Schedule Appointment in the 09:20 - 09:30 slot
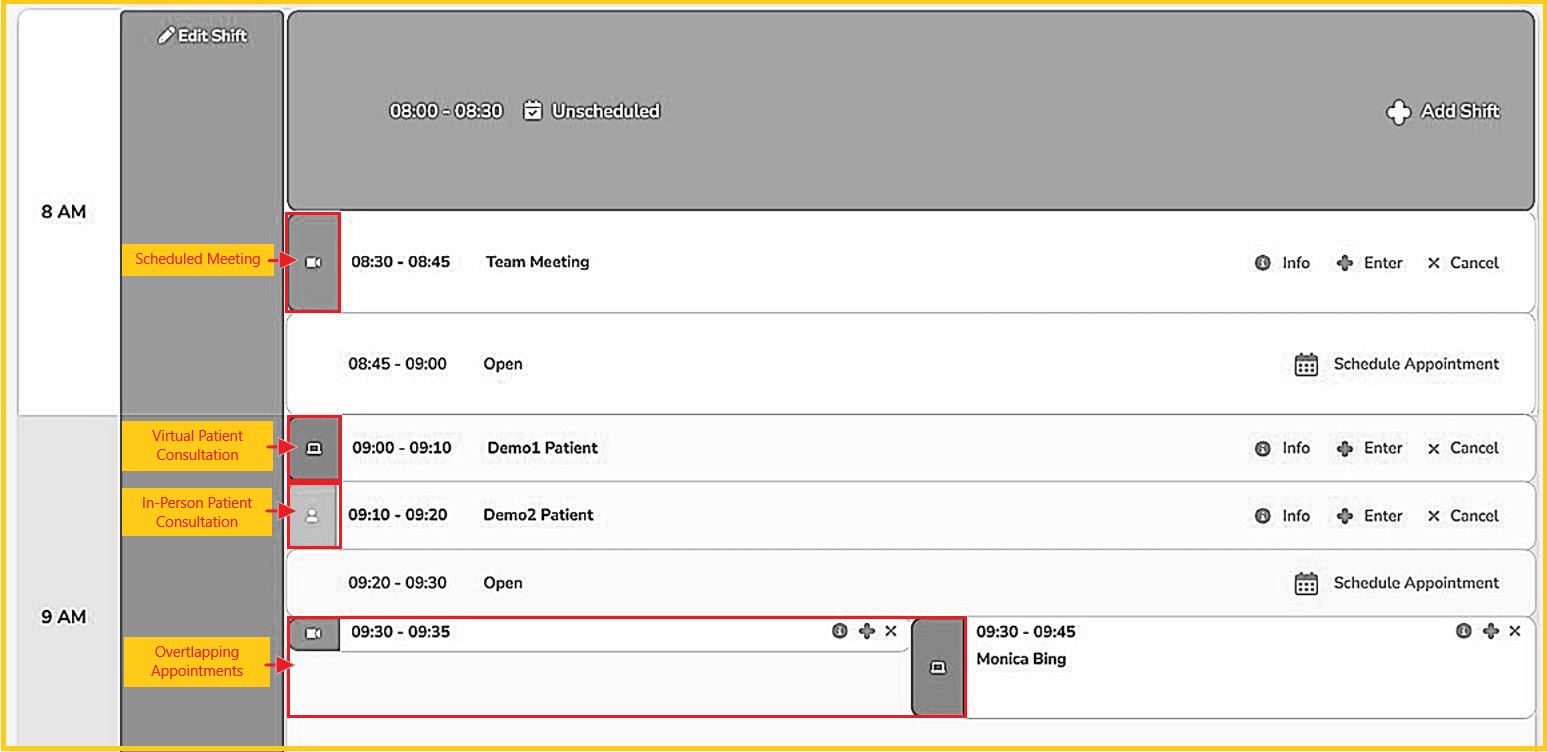This screenshot has width=1547, height=752. point(1397,583)
